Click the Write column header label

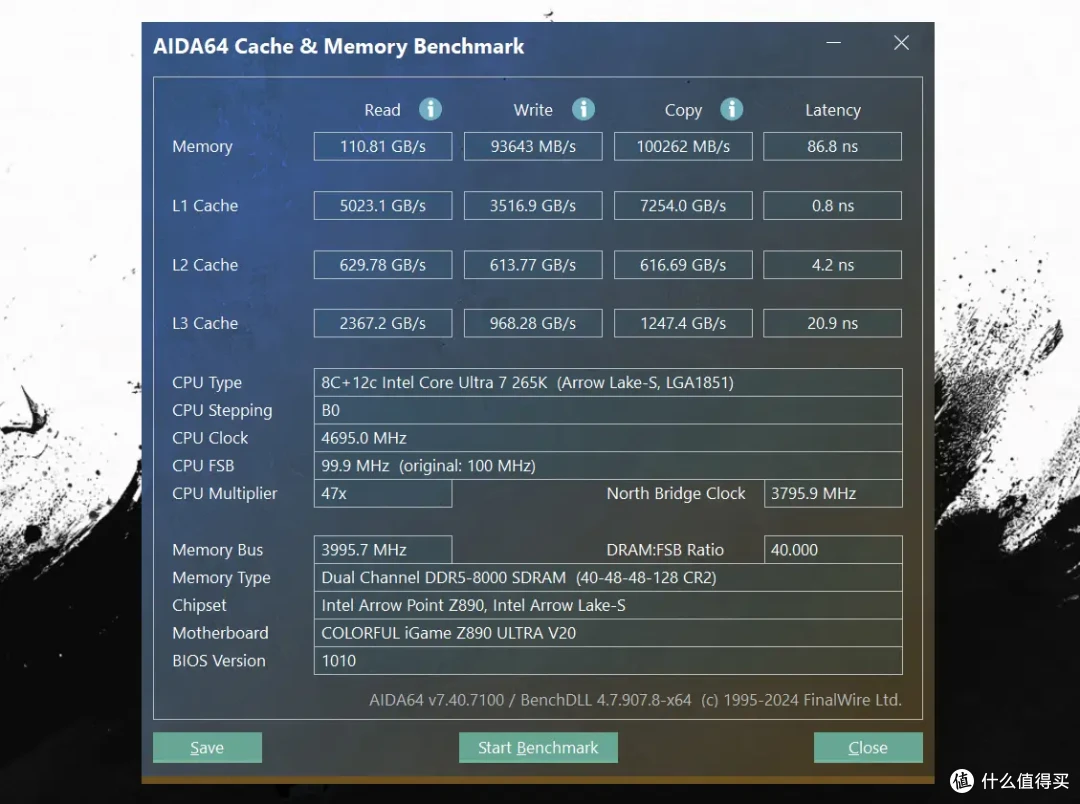click(533, 110)
